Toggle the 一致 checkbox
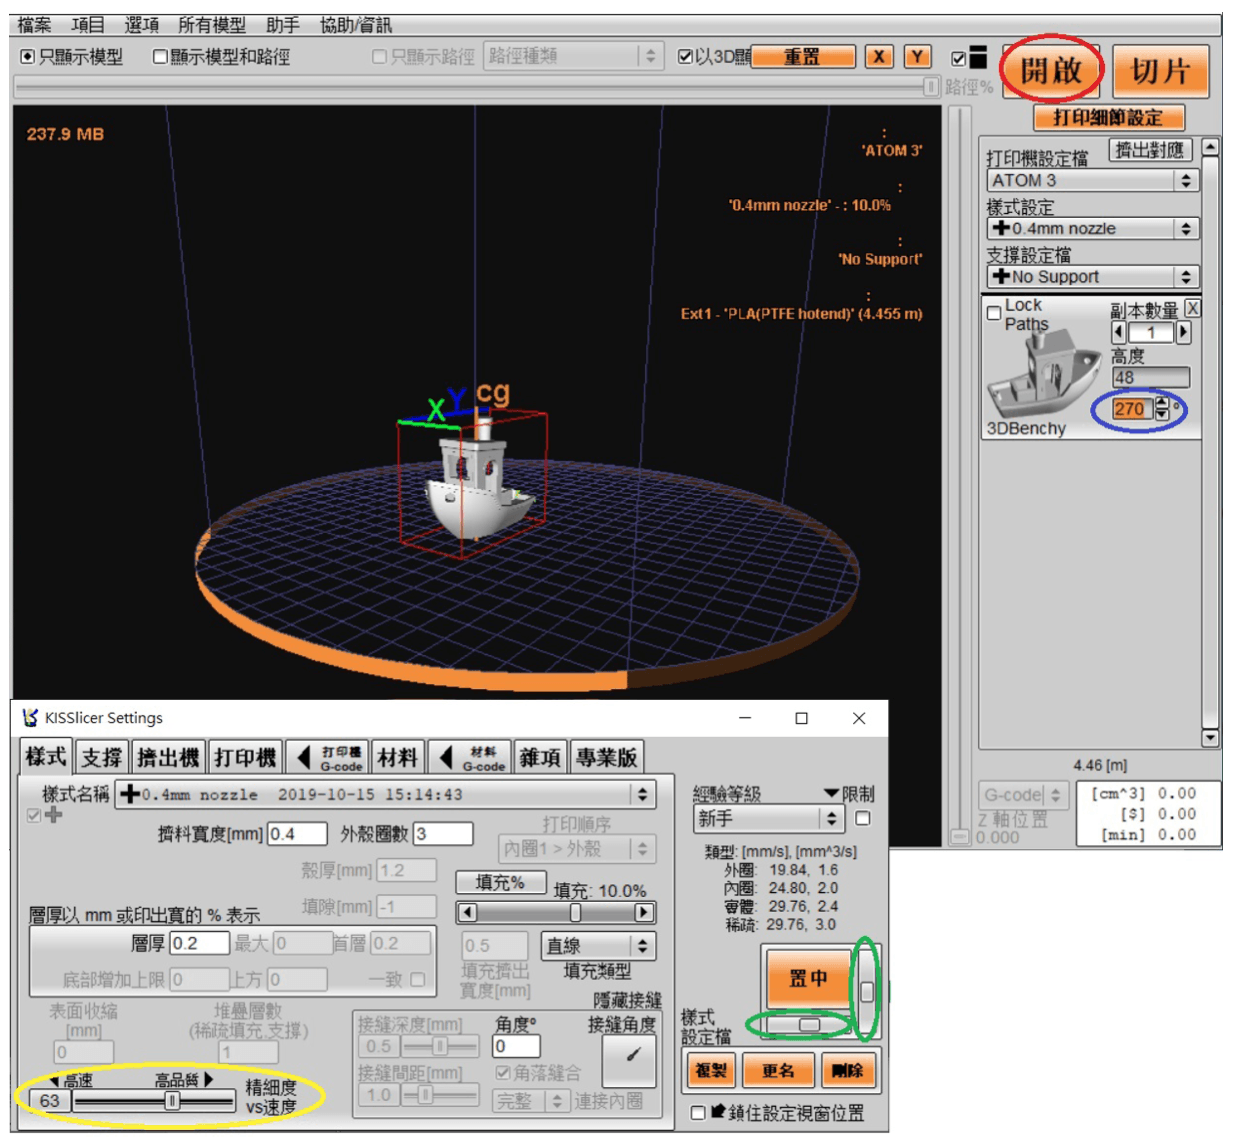 [x=418, y=979]
